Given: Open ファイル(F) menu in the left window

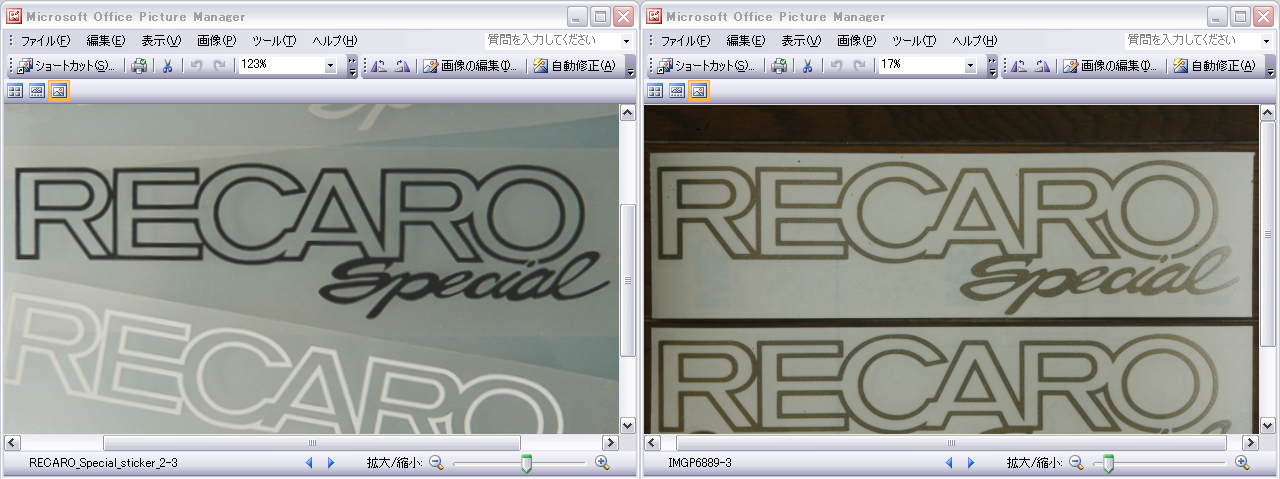Looking at the screenshot, I should pyautogui.click(x=45, y=41).
